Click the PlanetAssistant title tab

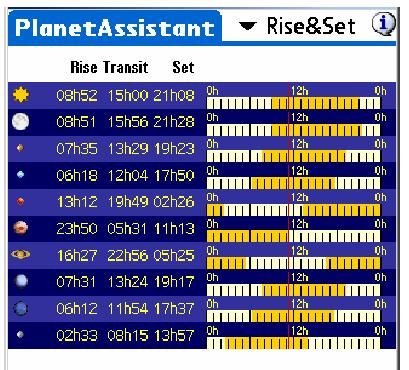point(115,27)
